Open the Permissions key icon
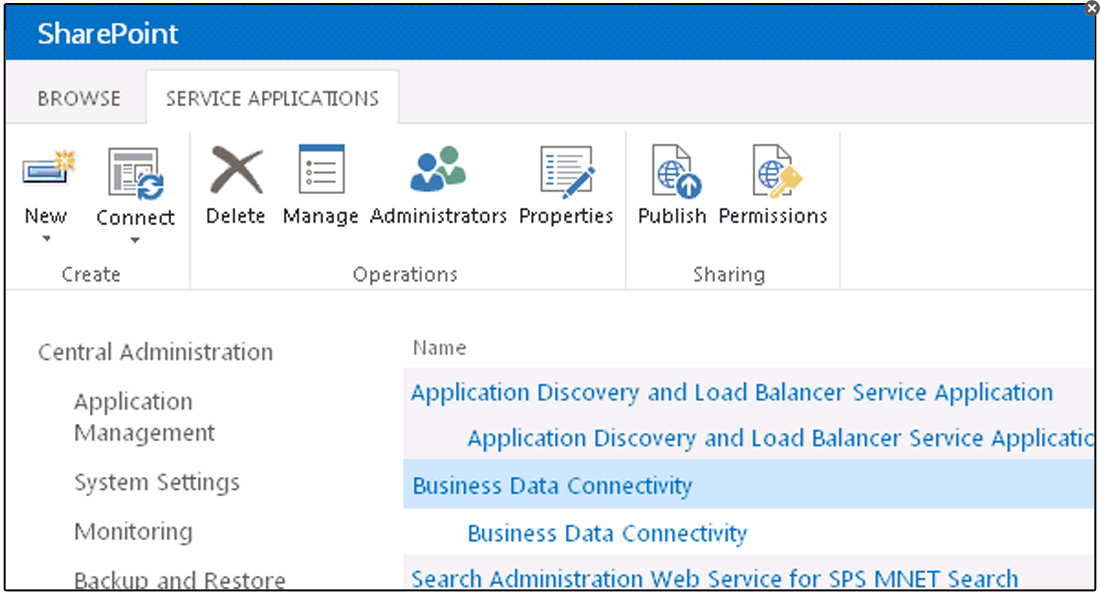 [776, 171]
